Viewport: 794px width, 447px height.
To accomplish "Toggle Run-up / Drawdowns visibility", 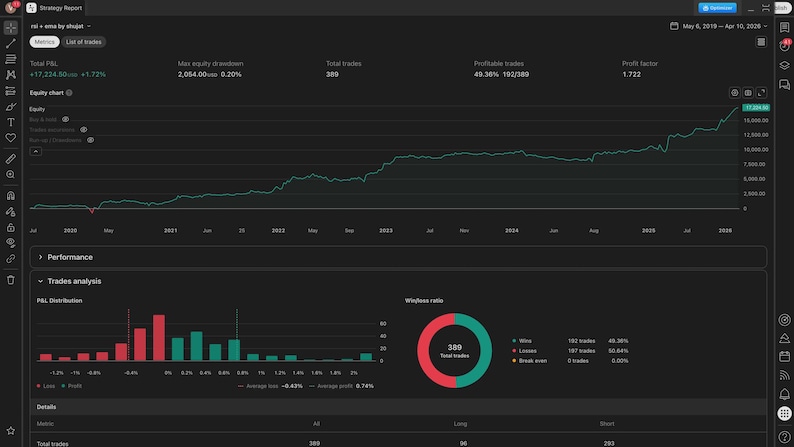I will pos(90,140).
